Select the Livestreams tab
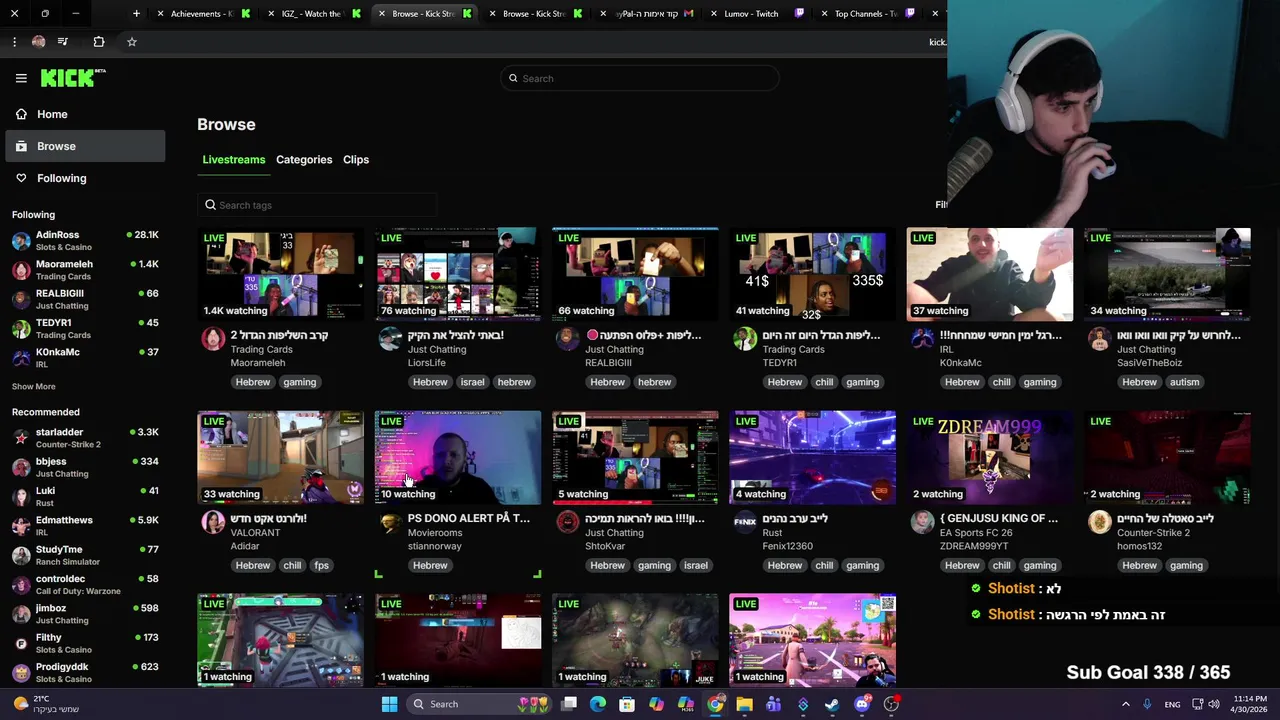This screenshot has width=1280, height=720. (x=234, y=160)
